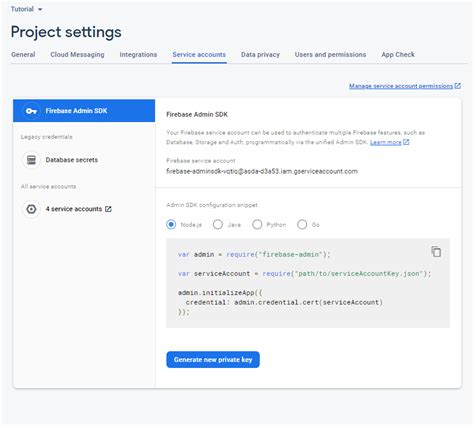Click external link icon after 4 service accounts
The height and width of the screenshot is (426, 474).
[x=108, y=209]
